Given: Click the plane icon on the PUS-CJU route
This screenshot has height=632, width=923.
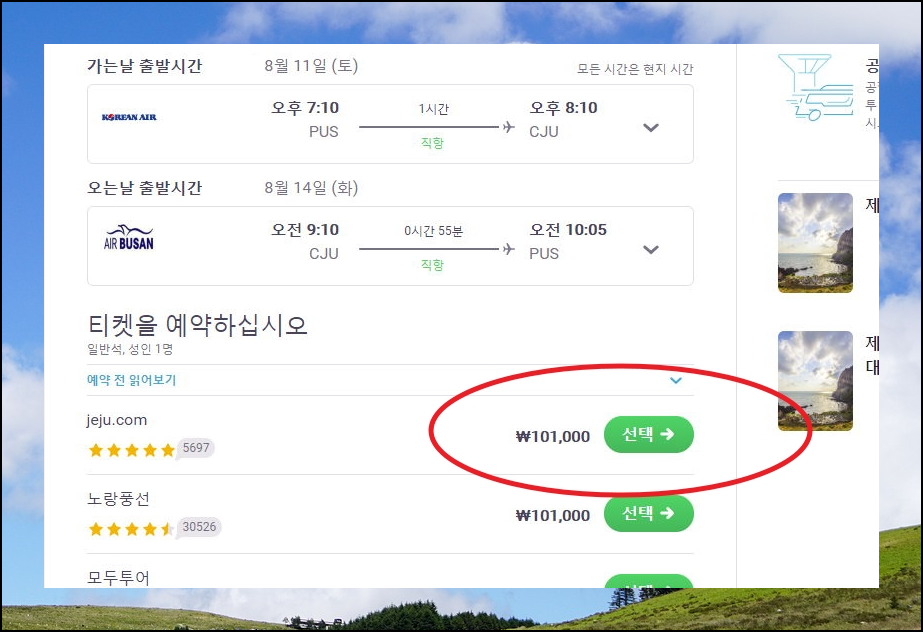Looking at the screenshot, I should point(509,127).
